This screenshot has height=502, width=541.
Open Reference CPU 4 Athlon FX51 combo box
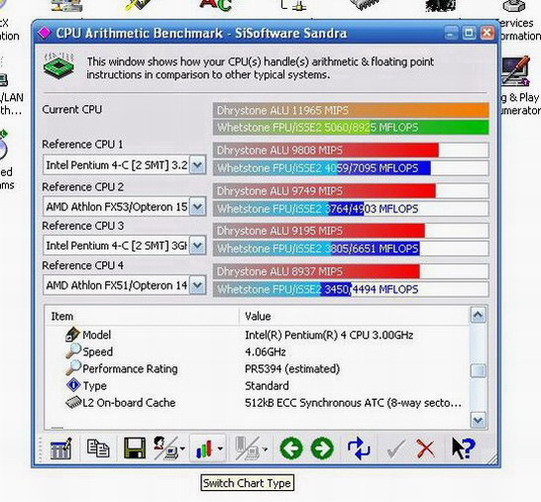coord(124,285)
